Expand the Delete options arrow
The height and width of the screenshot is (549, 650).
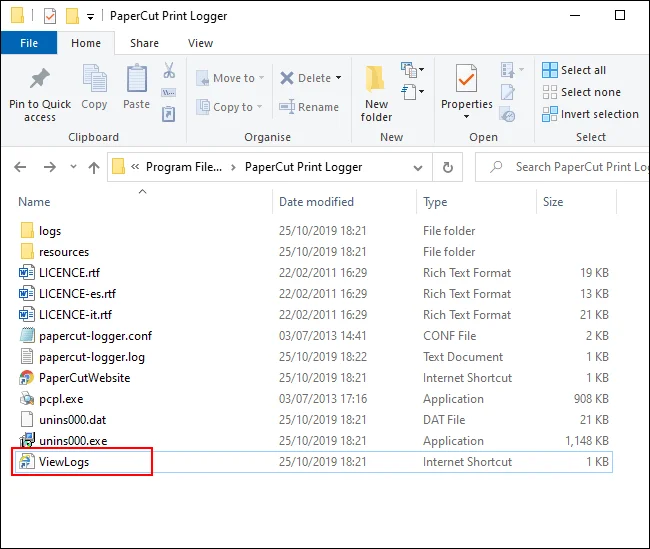click(339, 78)
